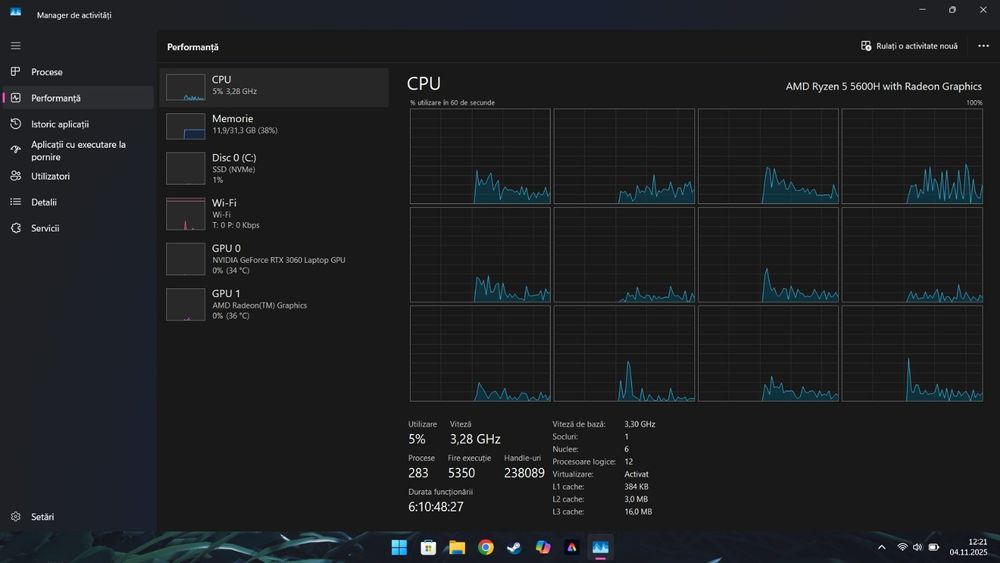Click the volume speaker tray icon
1000x563 pixels.
coord(918,547)
